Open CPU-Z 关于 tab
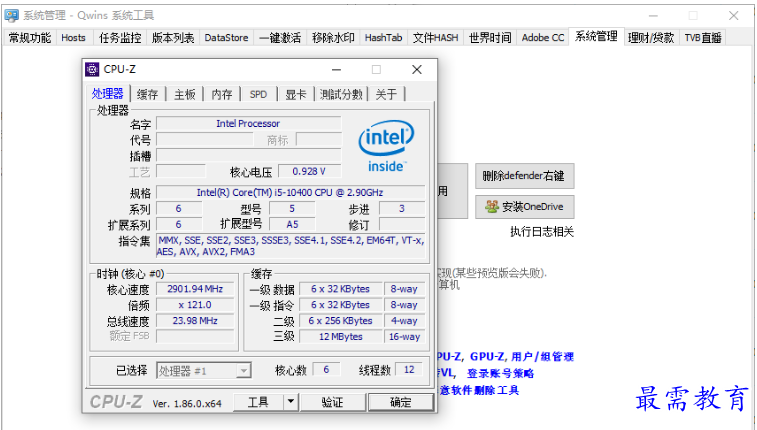Image resolution: width=757 pixels, height=430 pixels. (386, 95)
